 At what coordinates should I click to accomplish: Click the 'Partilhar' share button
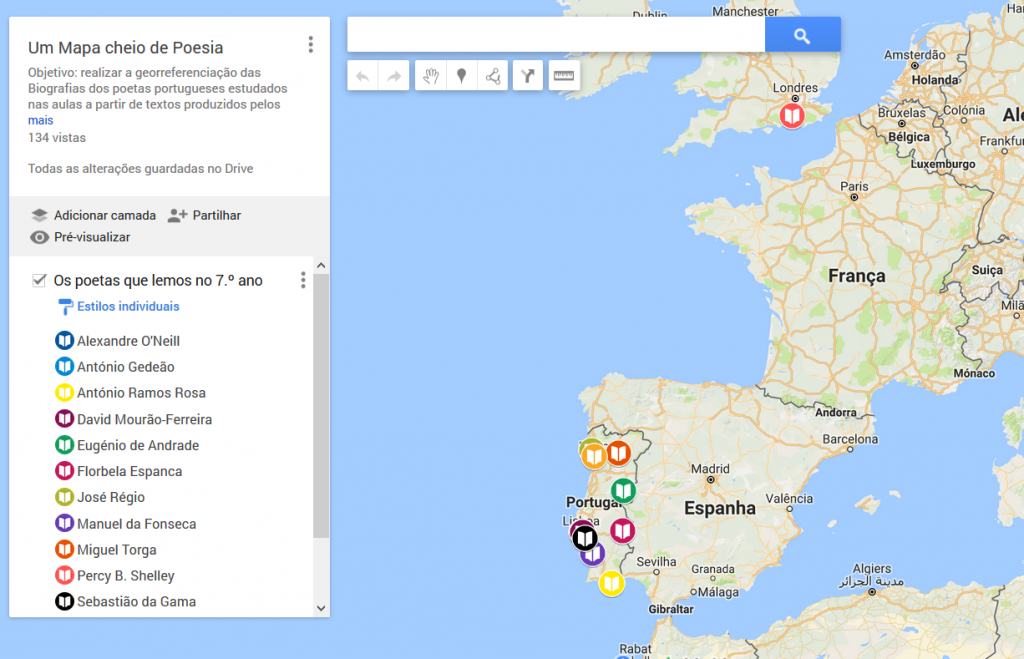205,215
